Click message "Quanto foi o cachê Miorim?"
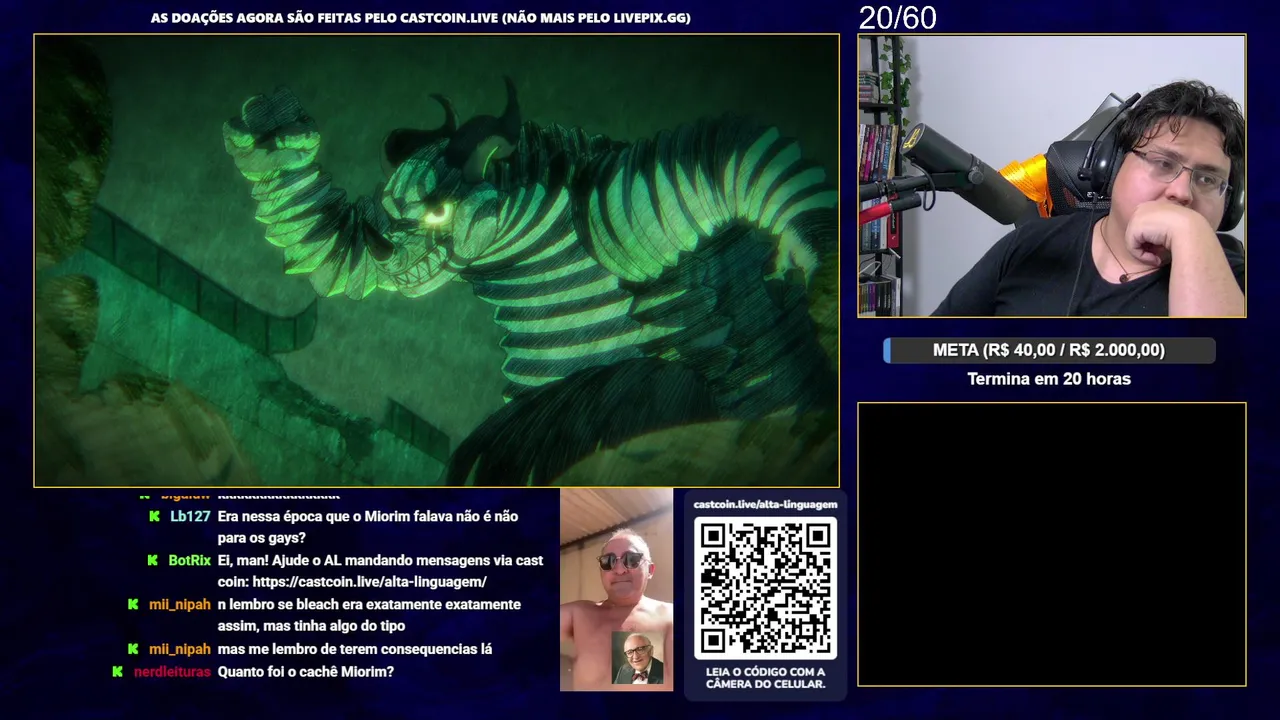 click(x=306, y=672)
